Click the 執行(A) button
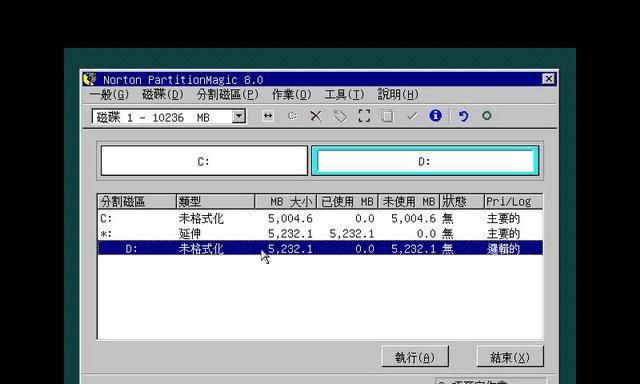 tap(415, 357)
